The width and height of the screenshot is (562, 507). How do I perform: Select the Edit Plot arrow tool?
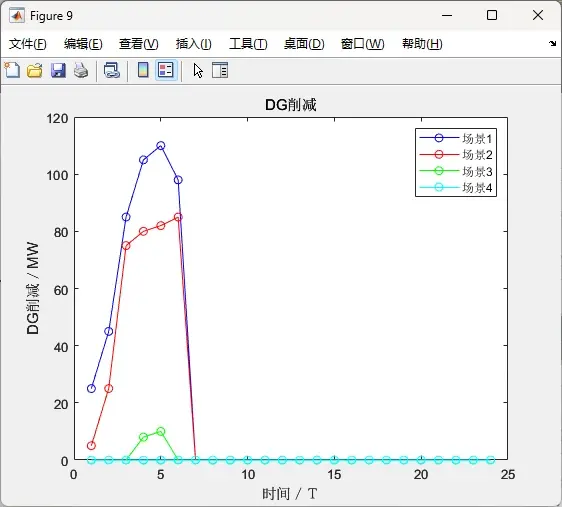click(198, 70)
